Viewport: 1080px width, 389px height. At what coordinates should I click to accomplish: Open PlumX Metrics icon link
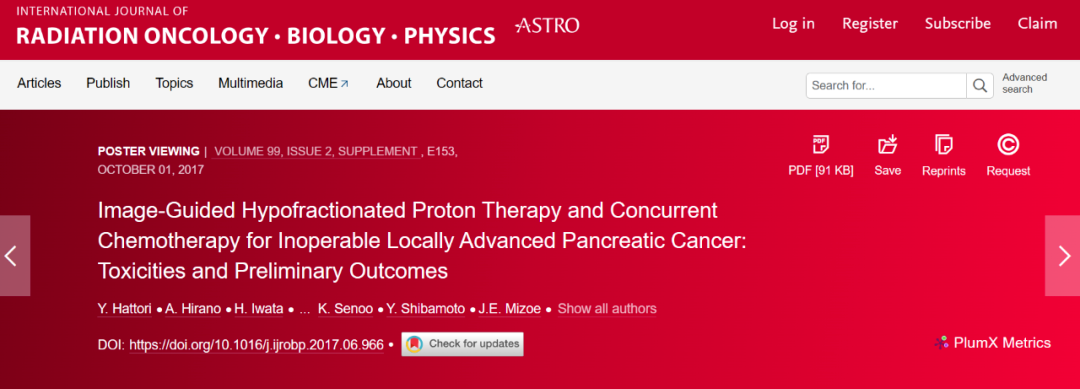[x=942, y=343]
